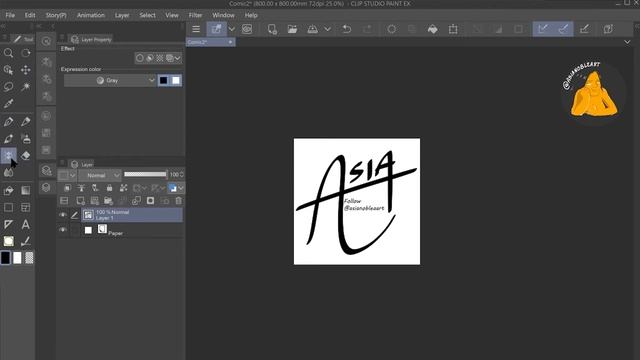Expand the canvas tab list chevron
This screenshot has height=360, width=640.
point(627,42)
